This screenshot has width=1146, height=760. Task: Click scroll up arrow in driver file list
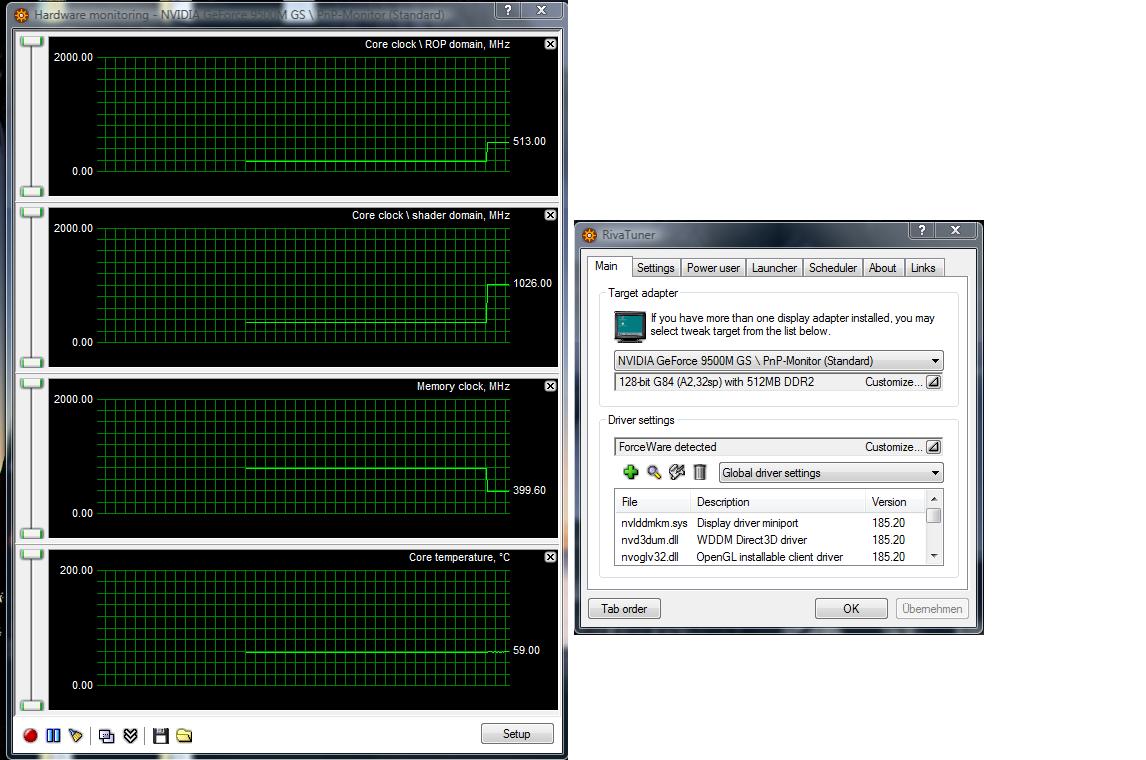[x=933, y=499]
